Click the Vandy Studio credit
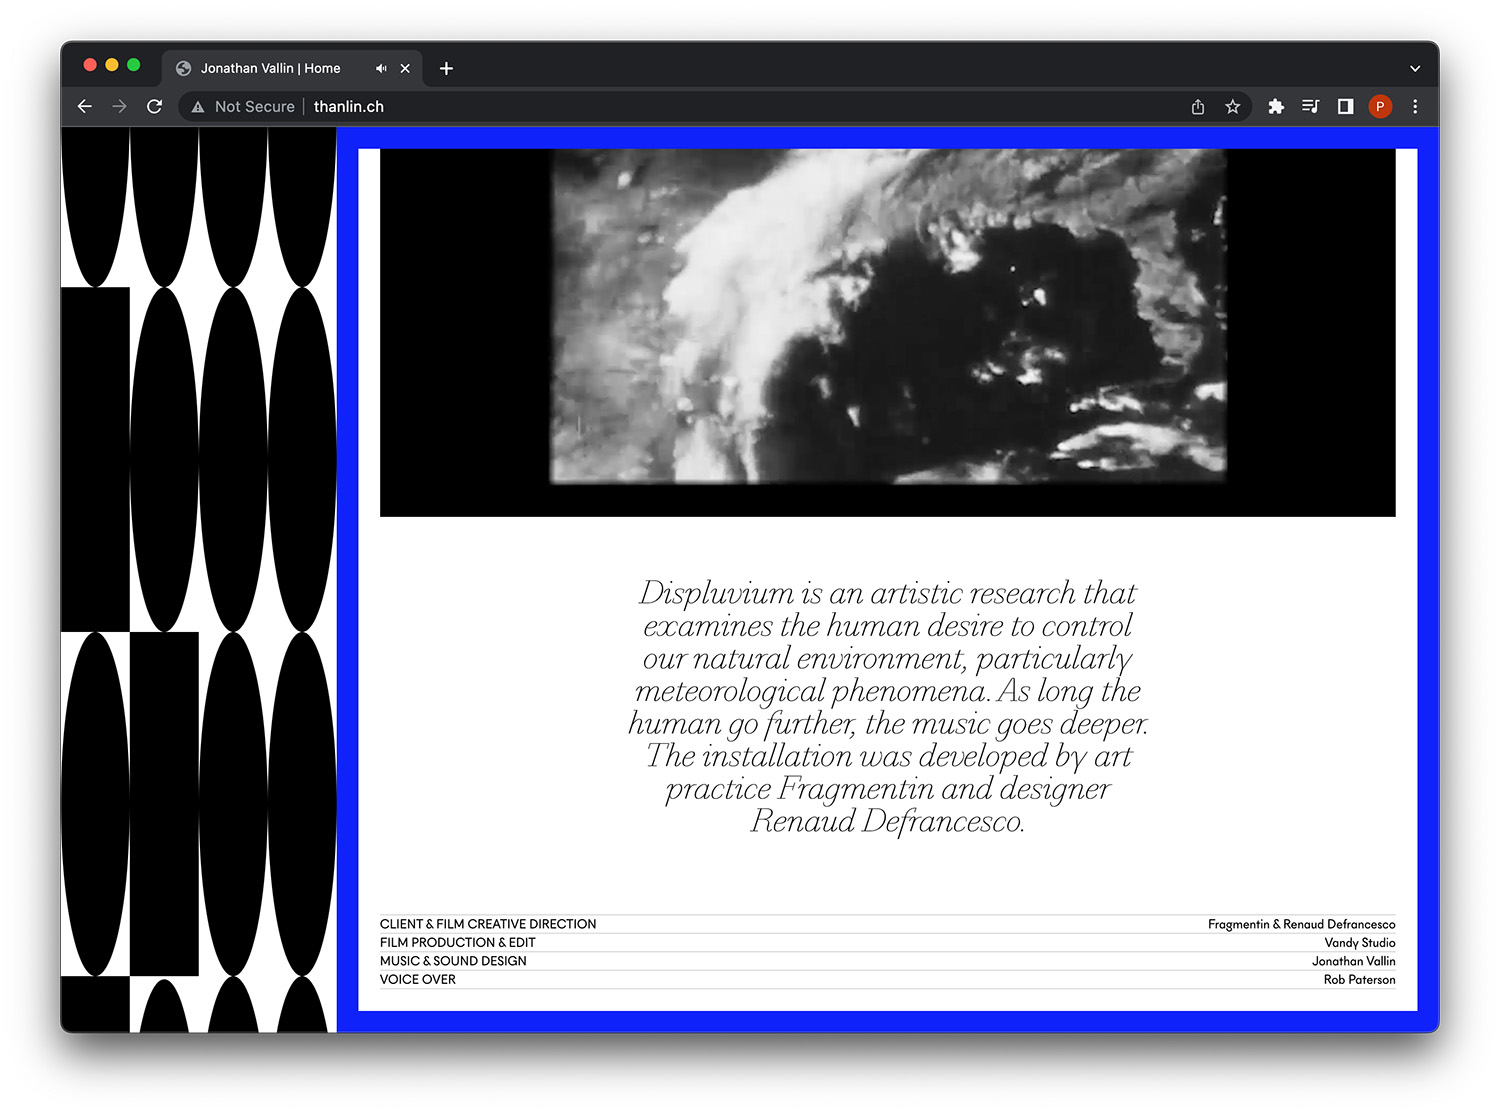The image size is (1500, 1113). pyautogui.click(x=1359, y=943)
